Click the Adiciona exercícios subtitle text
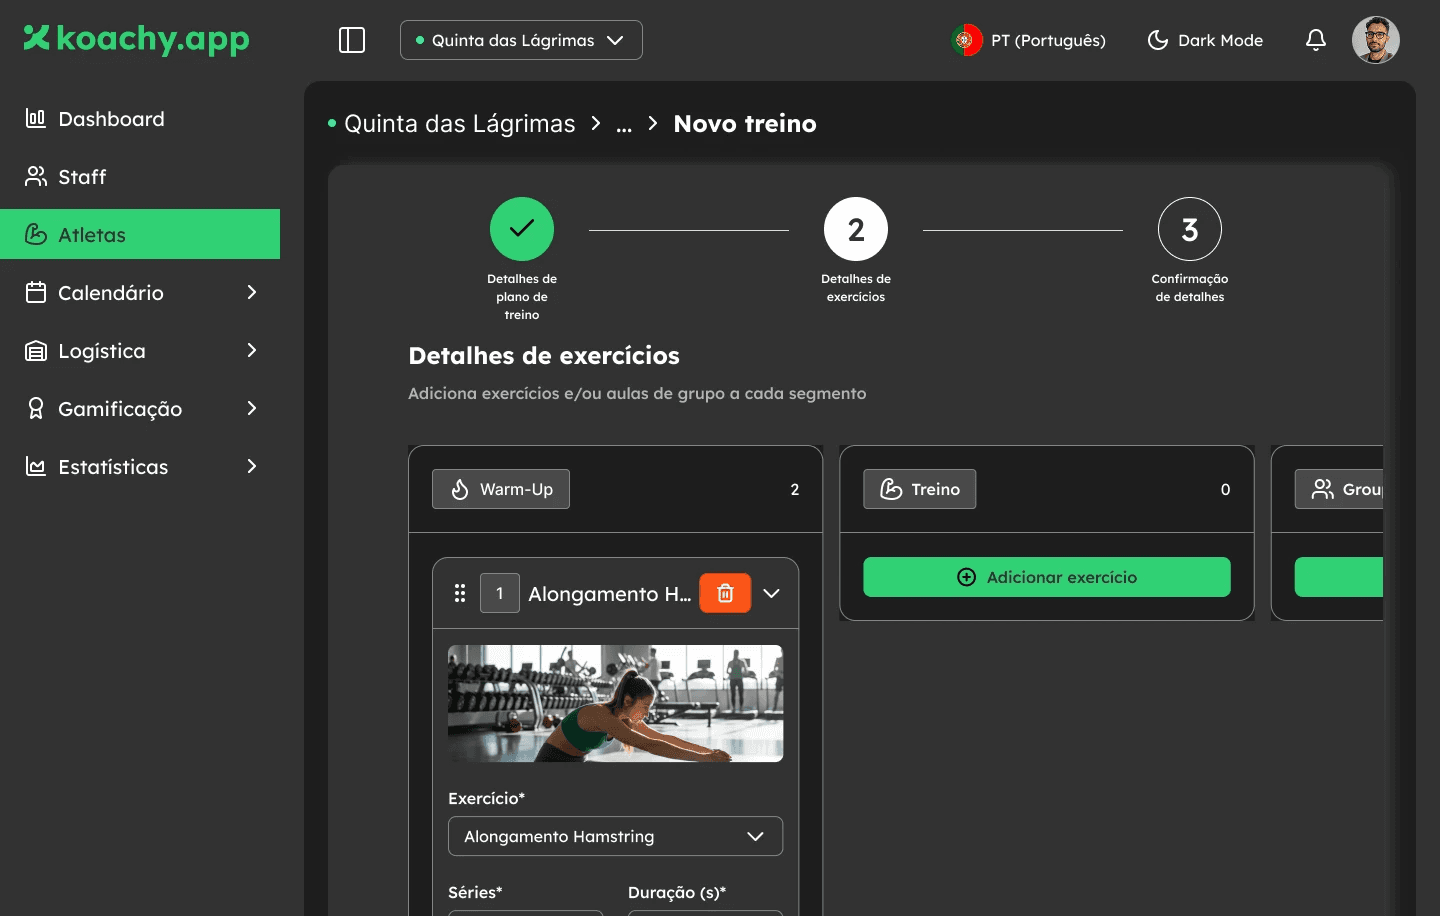 (x=637, y=394)
